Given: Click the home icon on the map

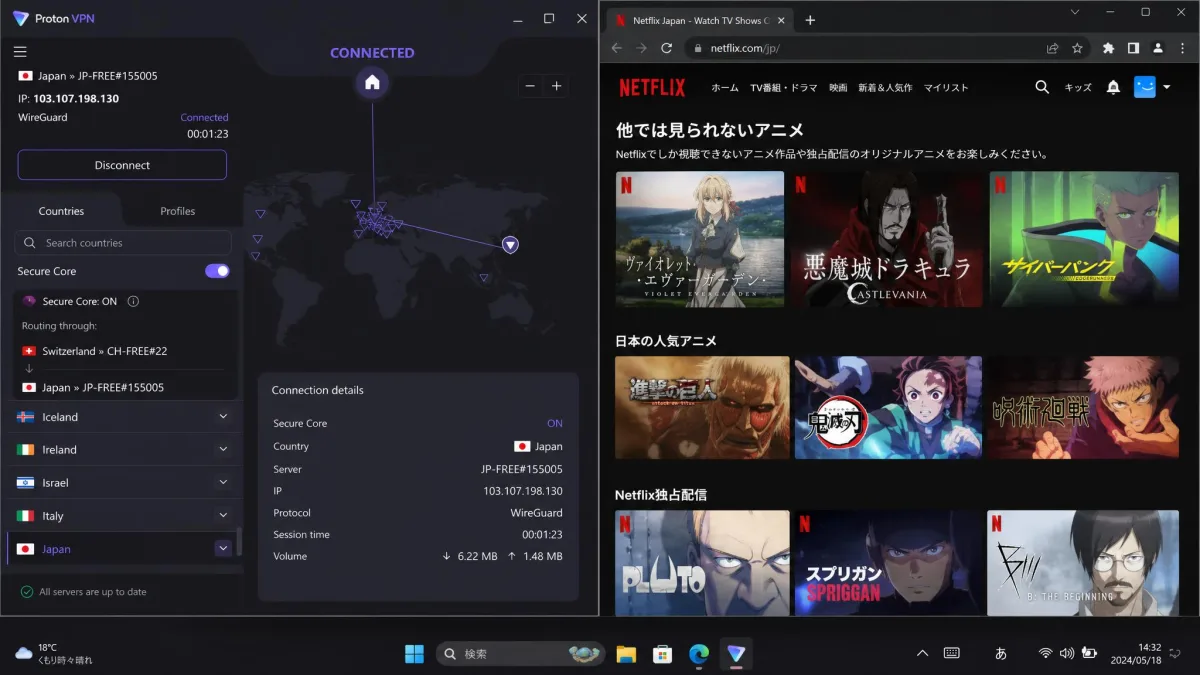Looking at the screenshot, I should [x=372, y=83].
